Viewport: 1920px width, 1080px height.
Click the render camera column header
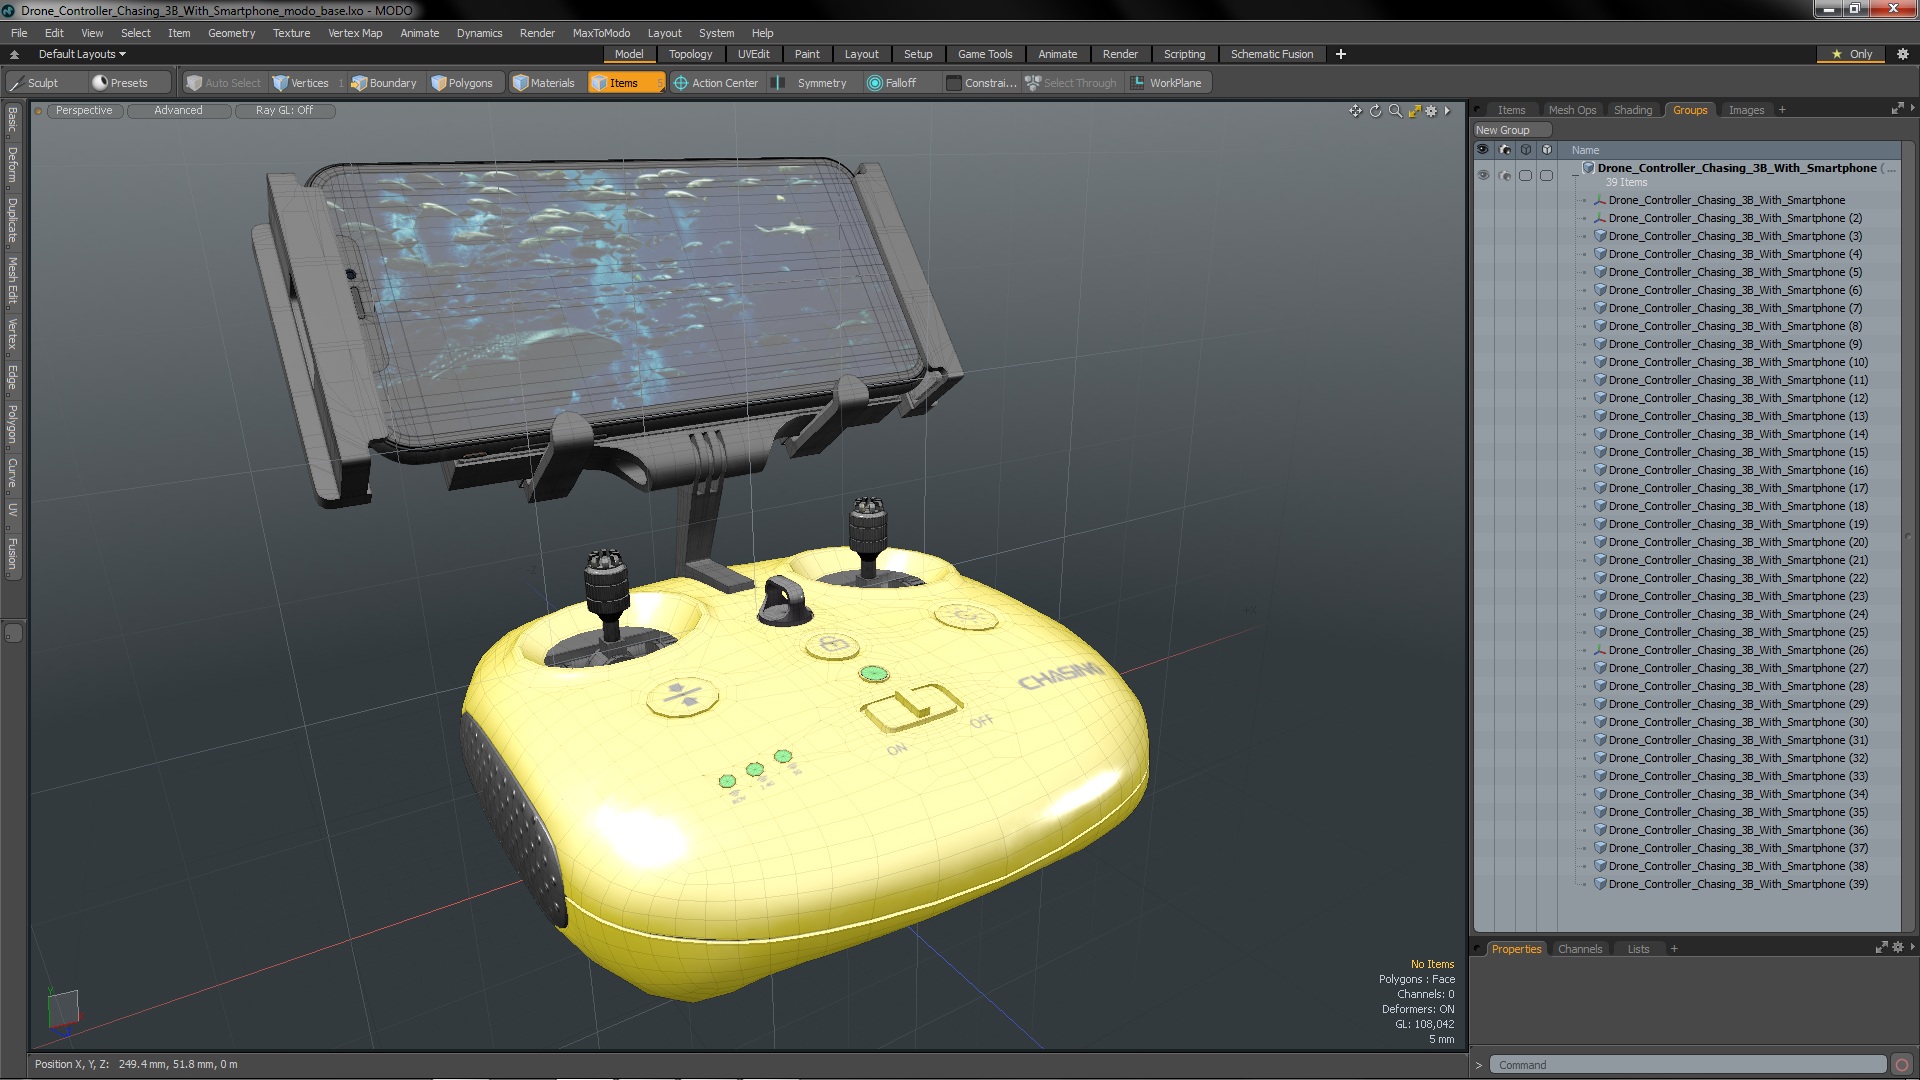click(x=1505, y=149)
